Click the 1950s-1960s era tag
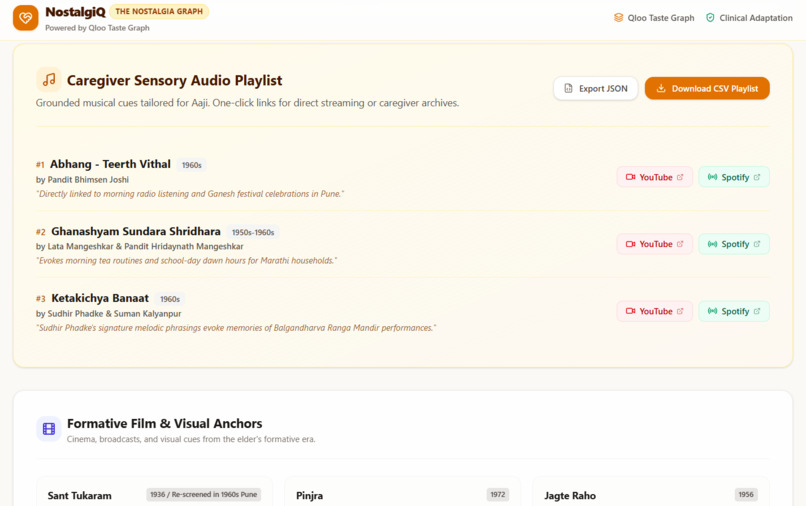 [253, 232]
